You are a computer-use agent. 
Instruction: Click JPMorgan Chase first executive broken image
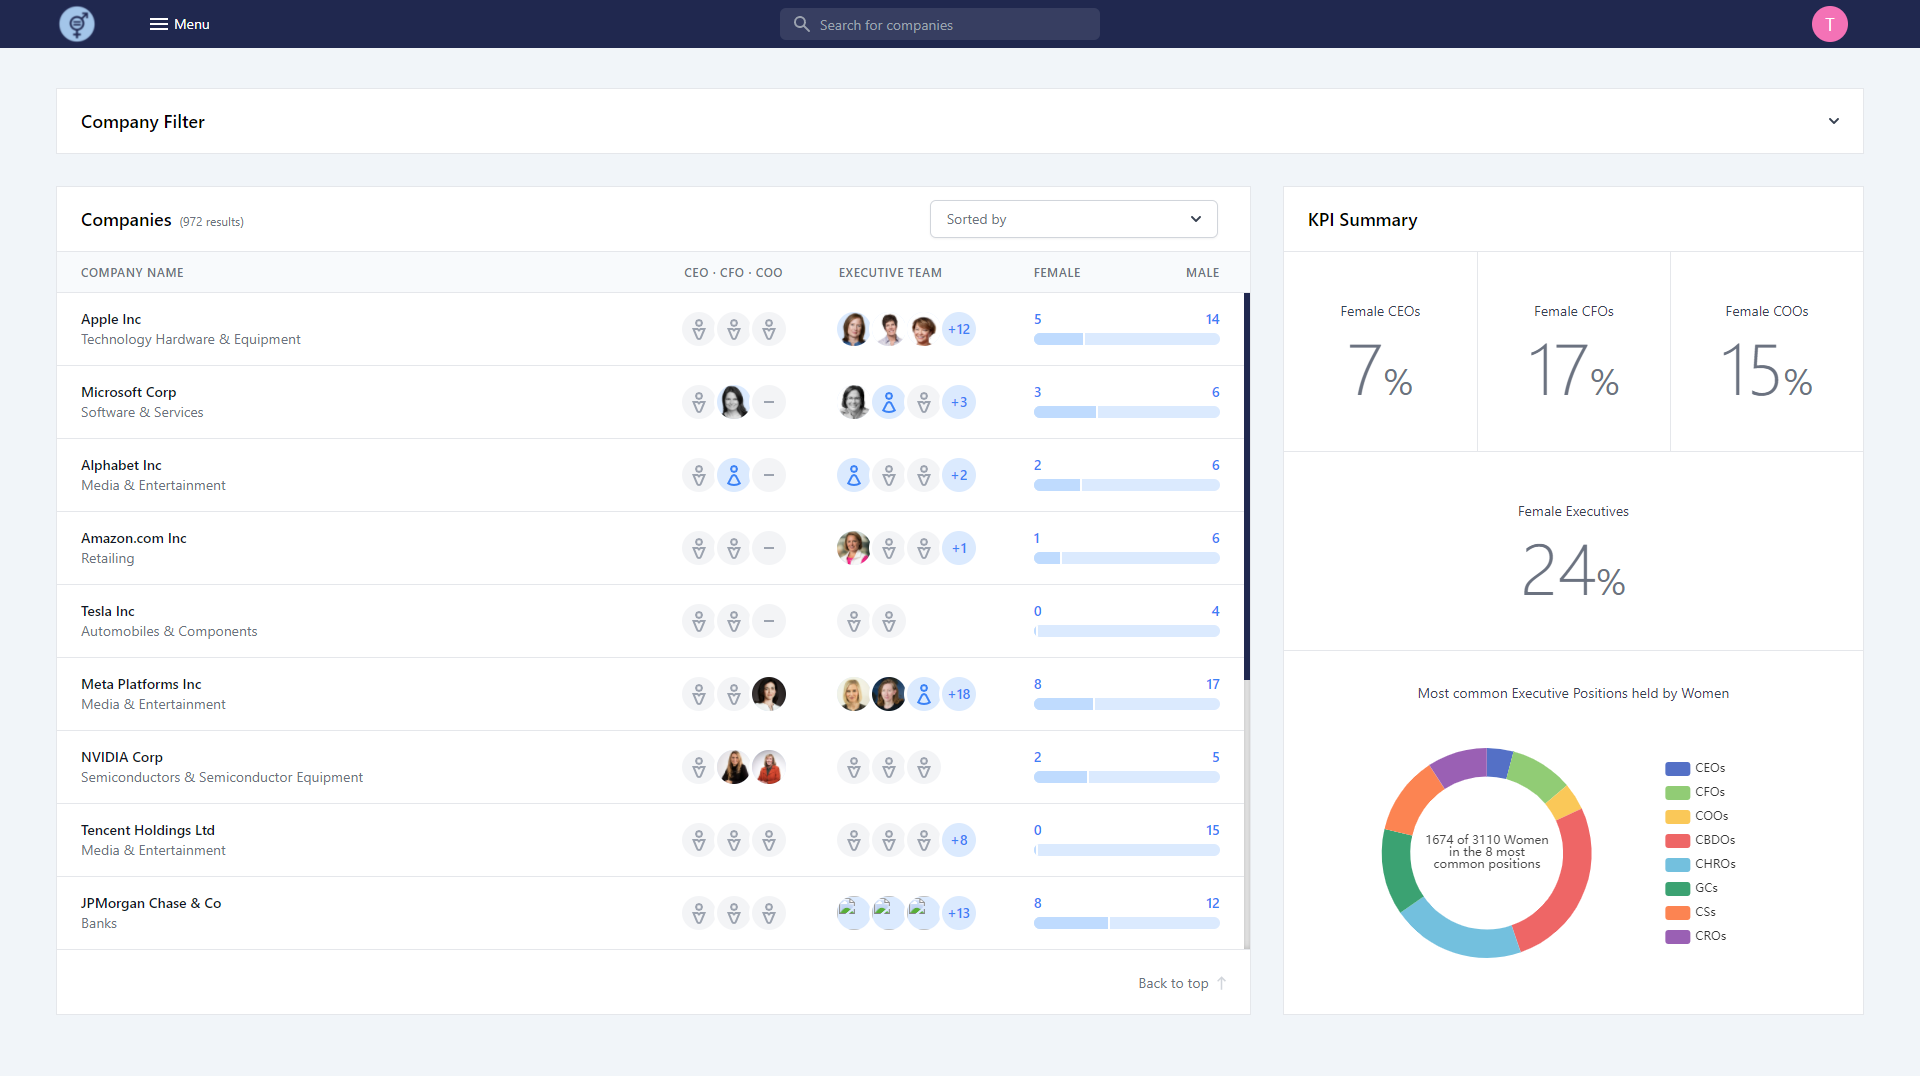(853, 913)
